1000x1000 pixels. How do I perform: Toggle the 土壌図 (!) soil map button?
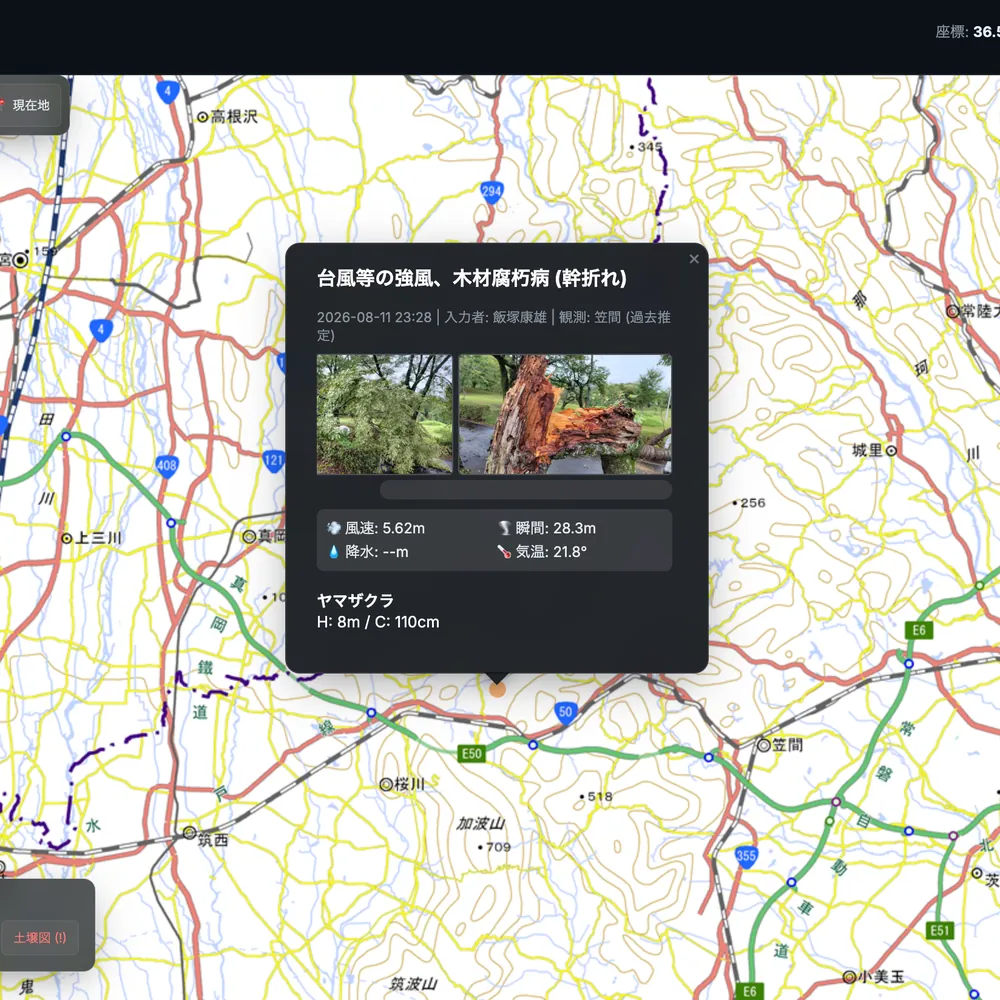(x=40, y=938)
